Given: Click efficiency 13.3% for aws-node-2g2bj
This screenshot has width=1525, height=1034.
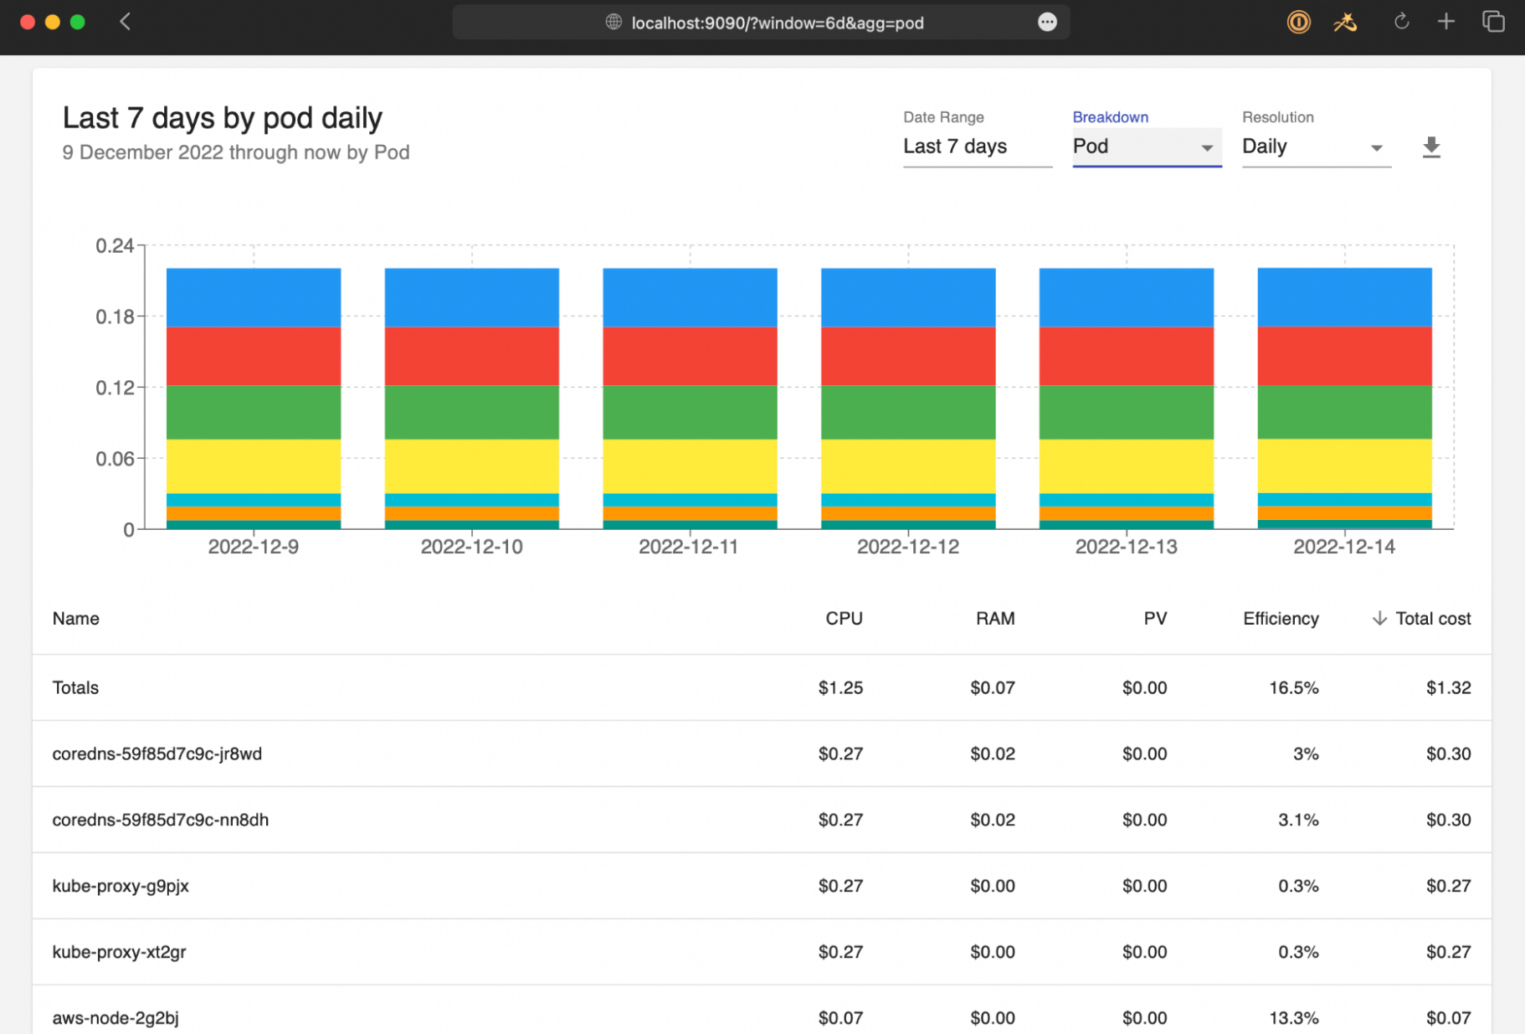Looking at the screenshot, I should [x=1294, y=1018].
